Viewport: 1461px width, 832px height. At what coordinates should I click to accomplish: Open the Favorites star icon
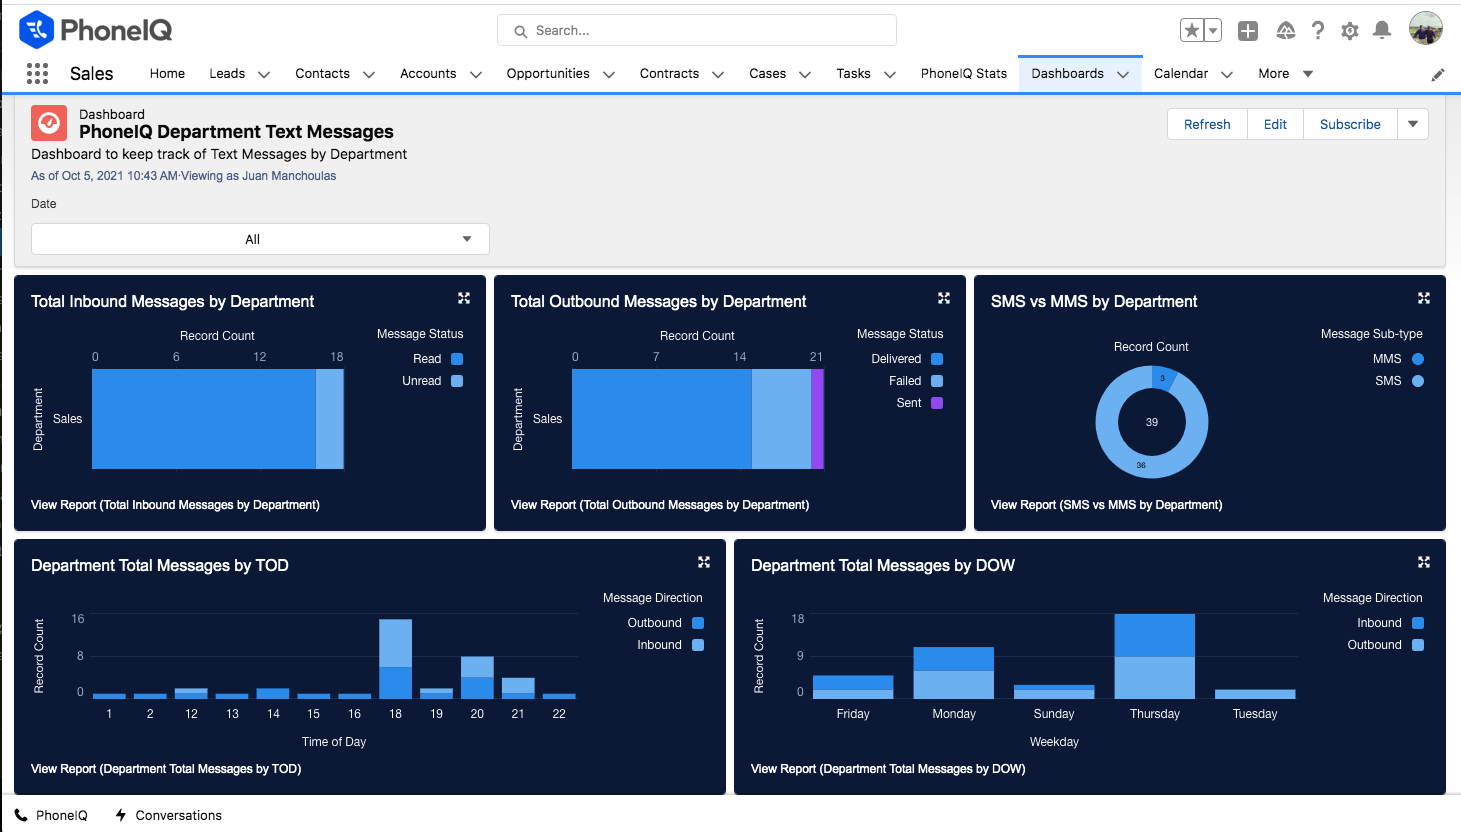(1192, 31)
